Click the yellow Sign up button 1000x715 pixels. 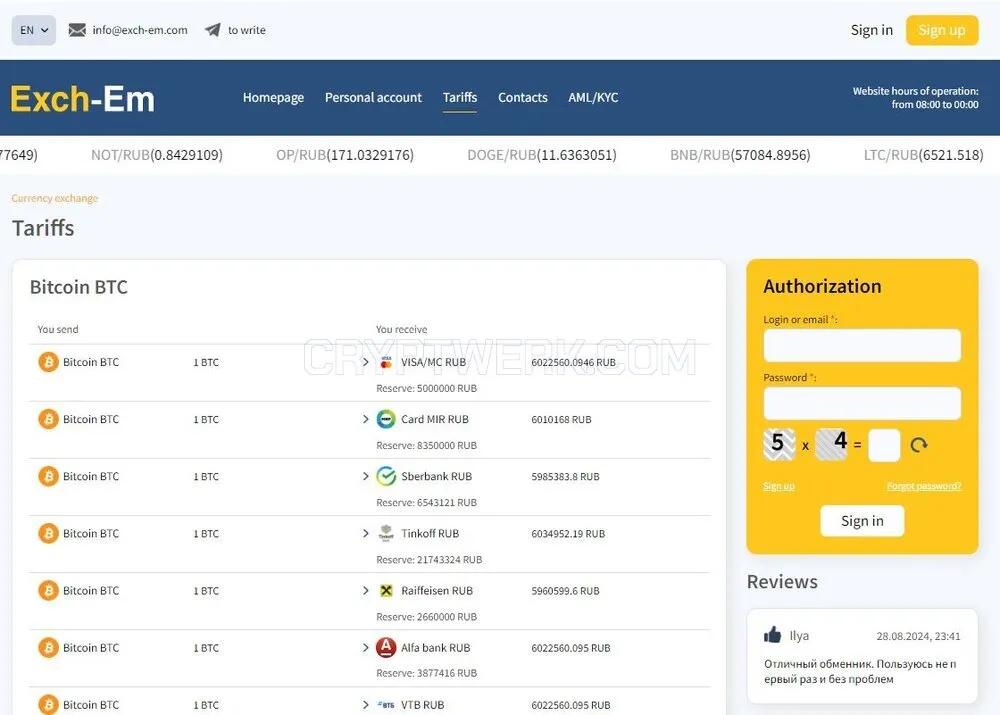(942, 30)
